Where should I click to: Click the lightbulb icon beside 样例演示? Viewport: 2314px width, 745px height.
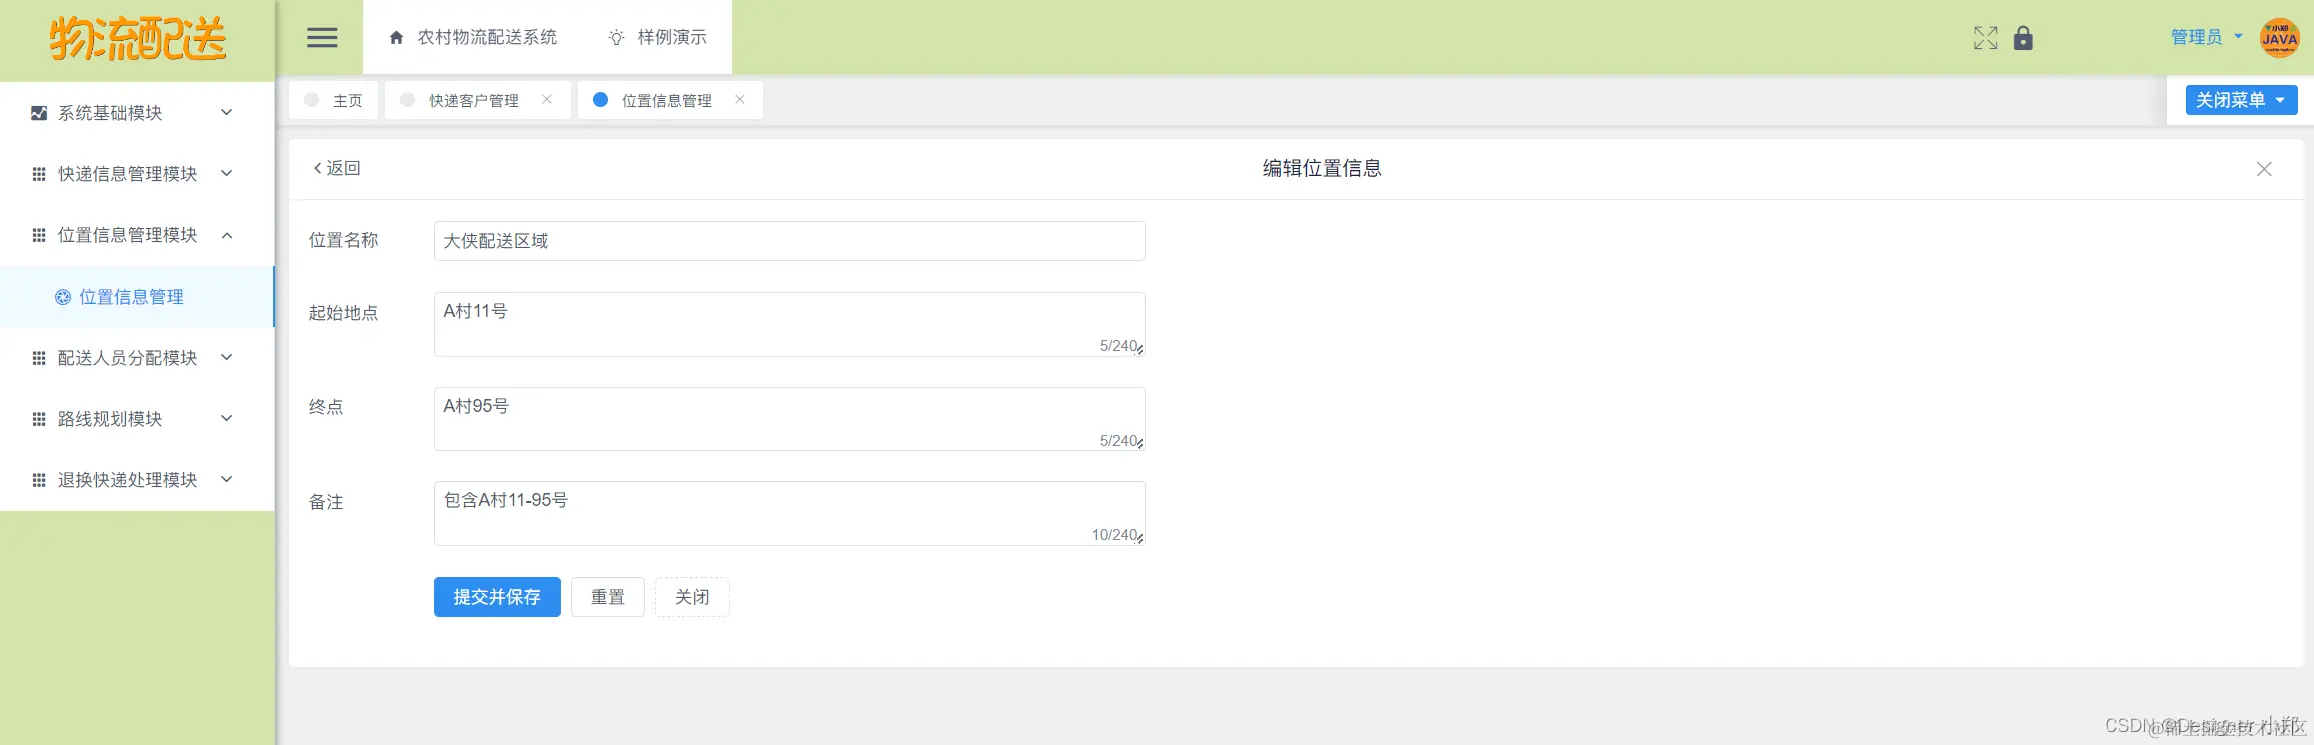(x=616, y=38)
